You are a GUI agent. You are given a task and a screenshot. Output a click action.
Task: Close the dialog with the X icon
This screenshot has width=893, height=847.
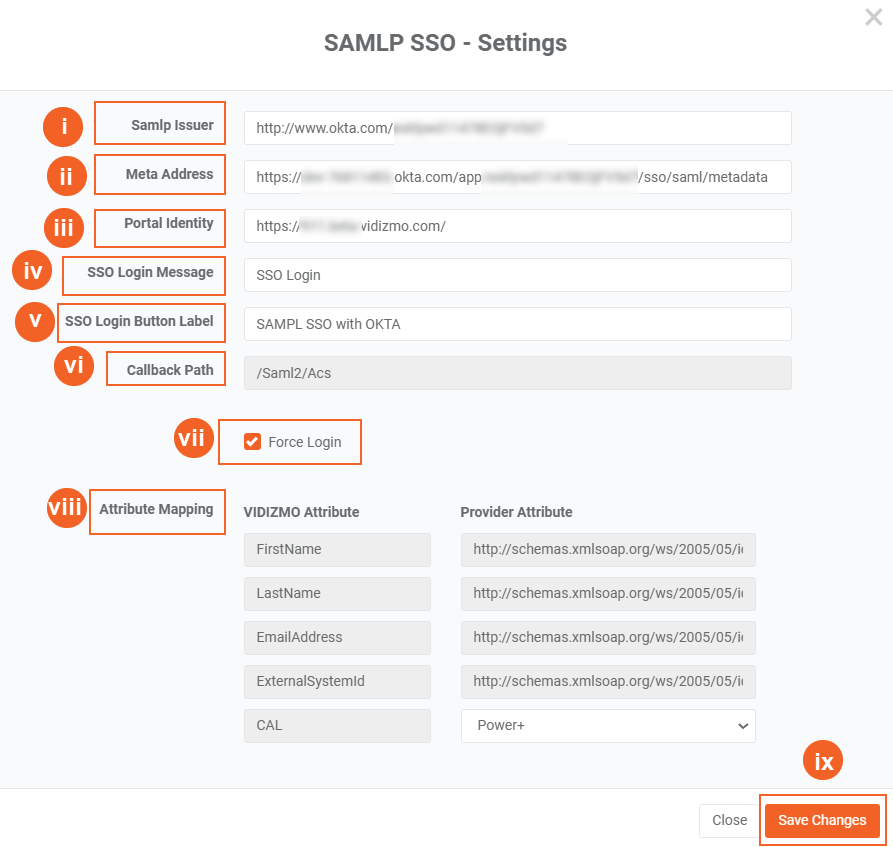point(873,17)
